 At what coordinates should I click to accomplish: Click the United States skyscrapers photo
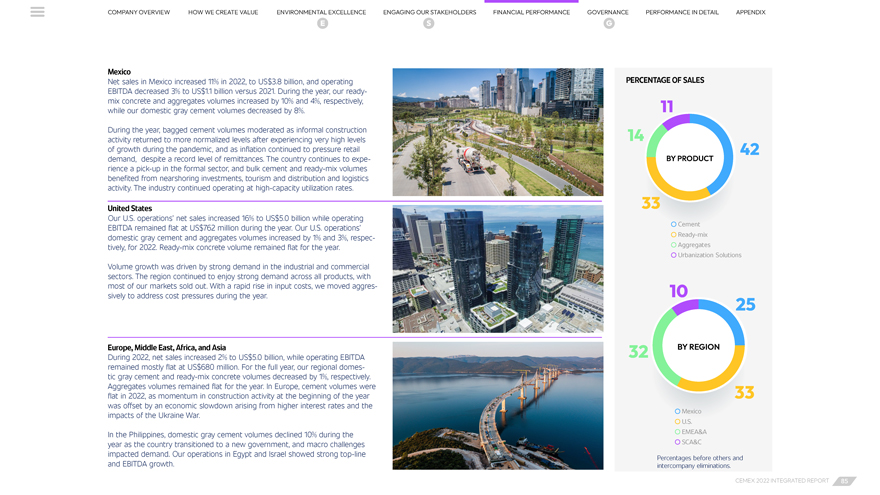click(498, 269)
